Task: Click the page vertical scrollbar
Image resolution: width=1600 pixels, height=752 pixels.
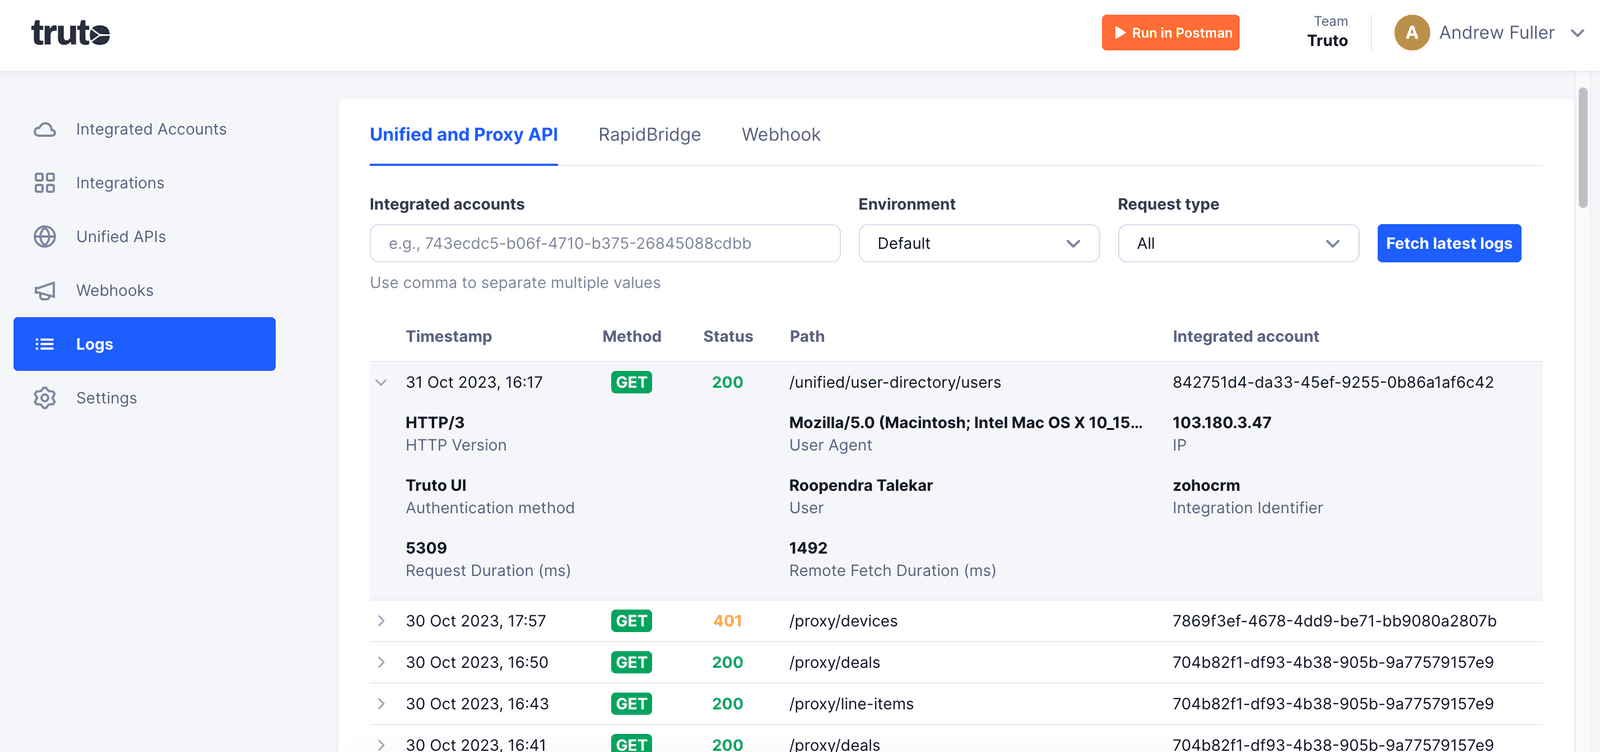Action: click(1583, 148)
